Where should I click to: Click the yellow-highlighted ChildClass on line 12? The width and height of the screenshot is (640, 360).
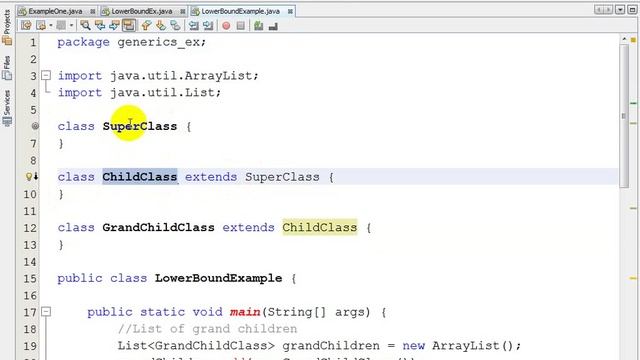(x=320, y=227)
